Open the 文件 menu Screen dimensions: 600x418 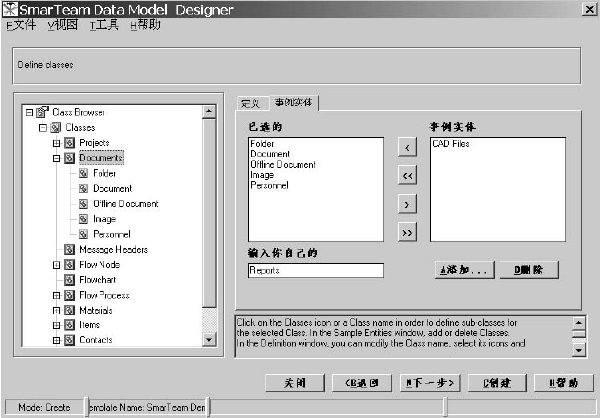(21, 25)
